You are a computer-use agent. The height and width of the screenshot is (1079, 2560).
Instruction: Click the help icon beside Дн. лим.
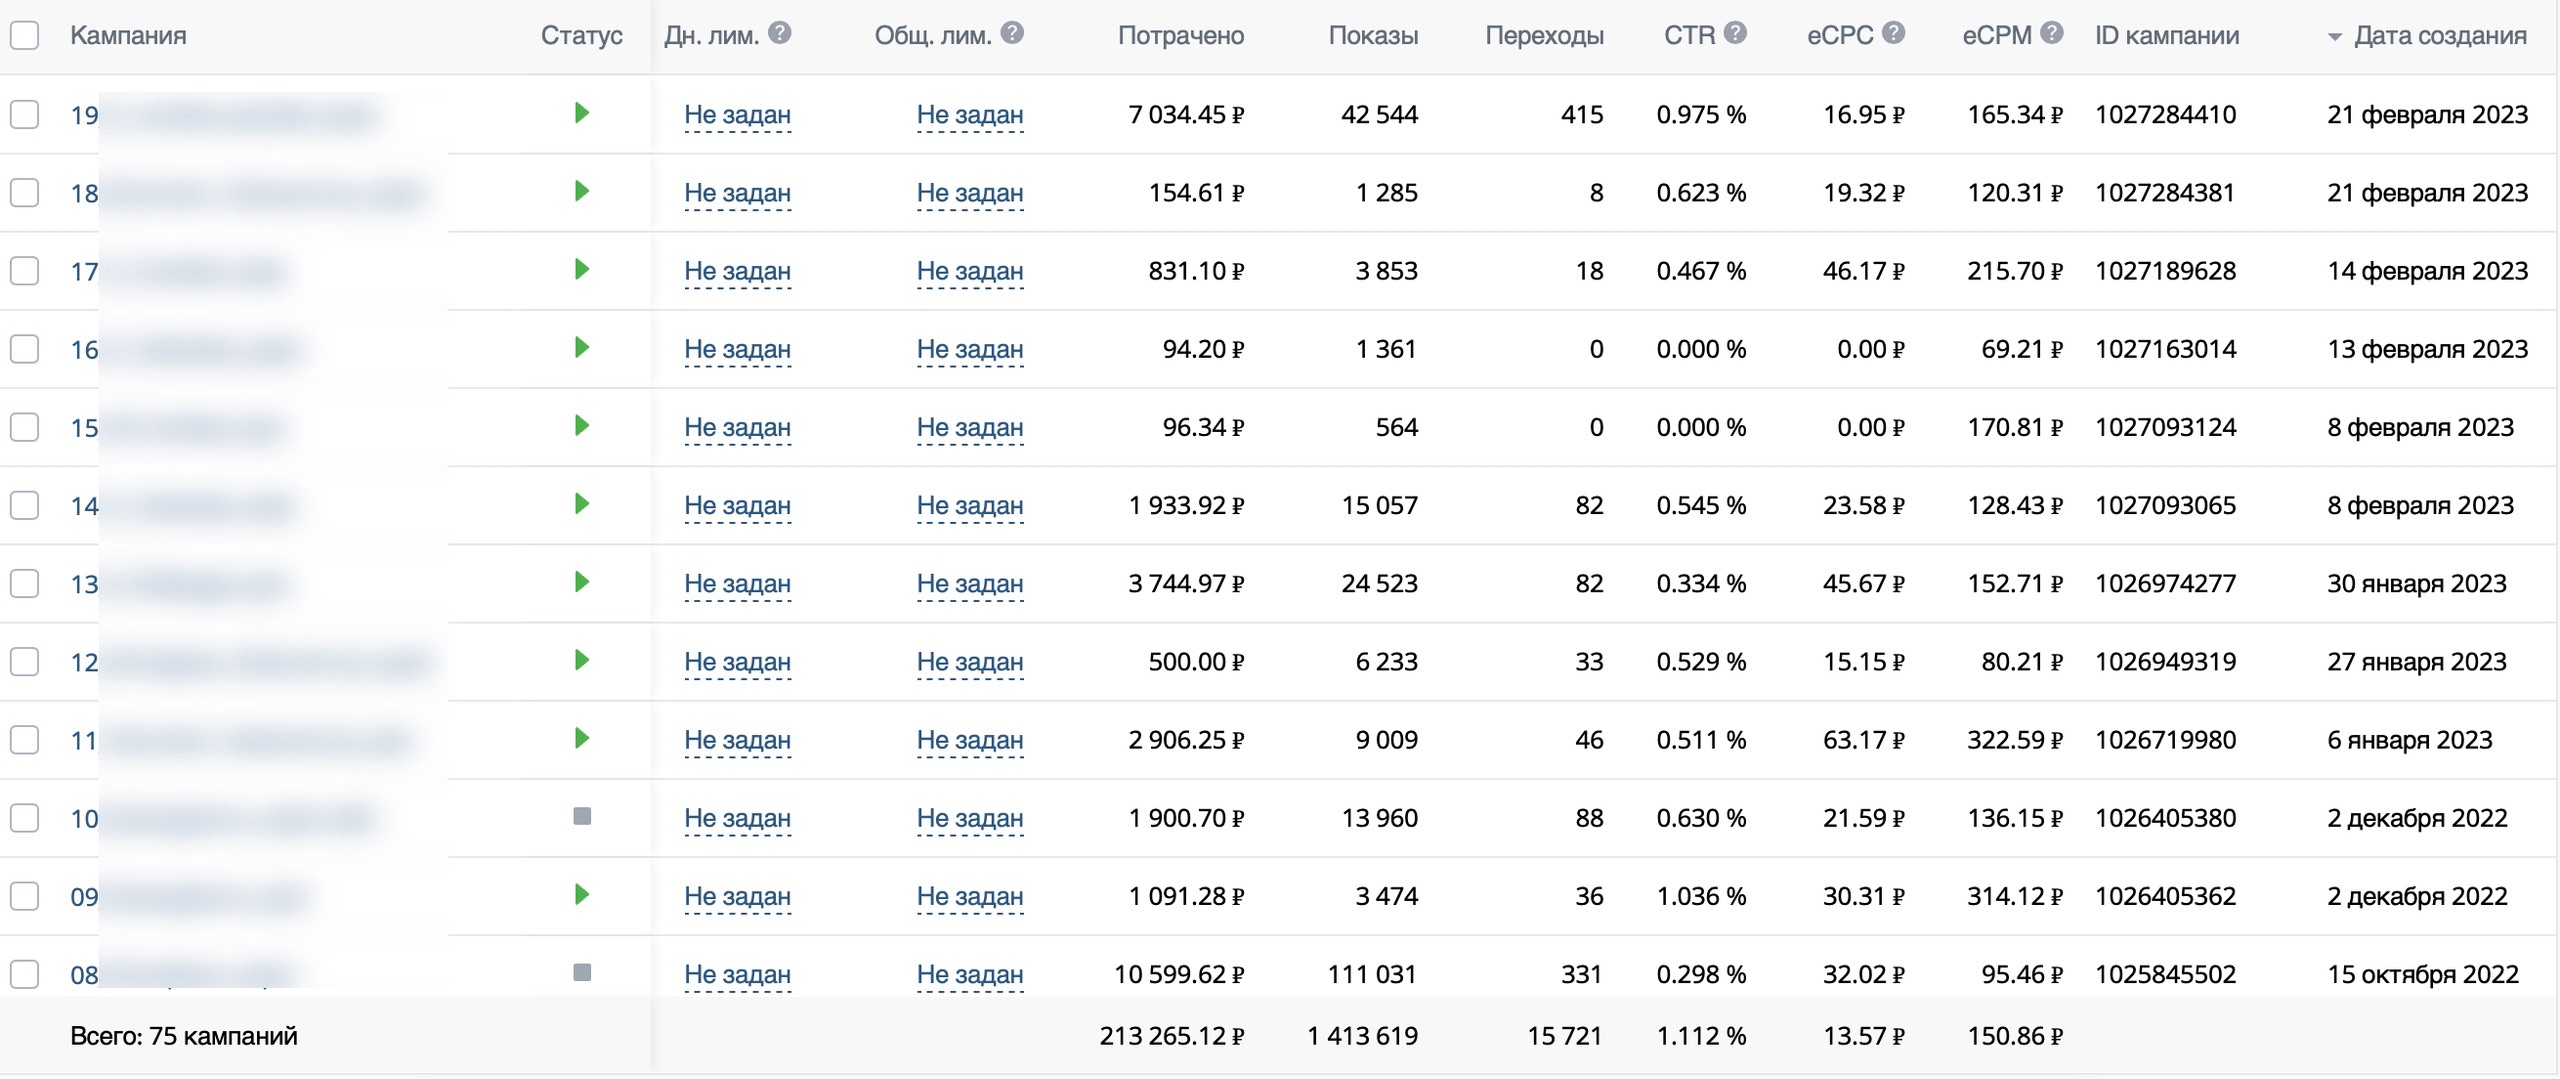[780, 33]
